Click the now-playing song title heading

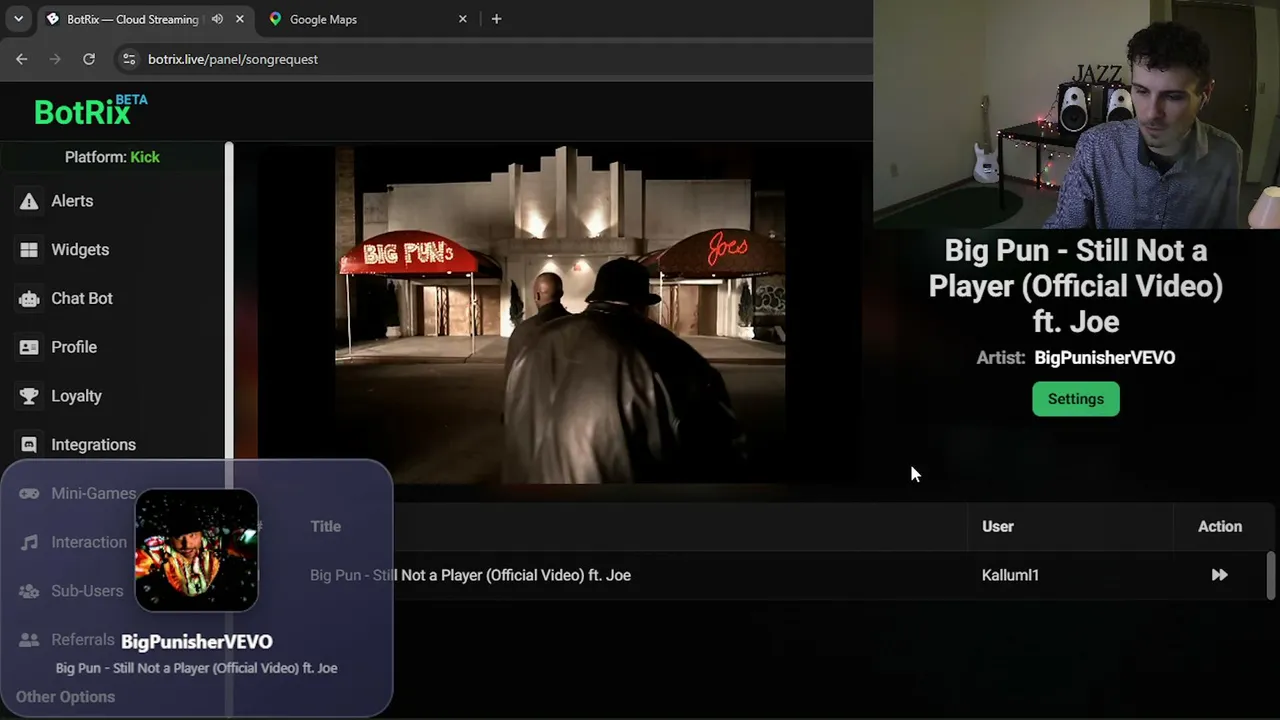tap(1076, 286)
